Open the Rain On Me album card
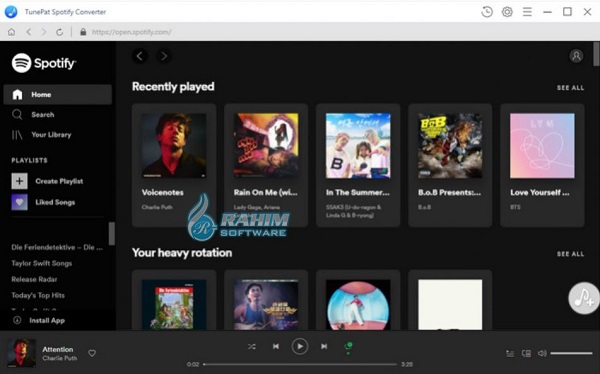 tap(266, 165)
